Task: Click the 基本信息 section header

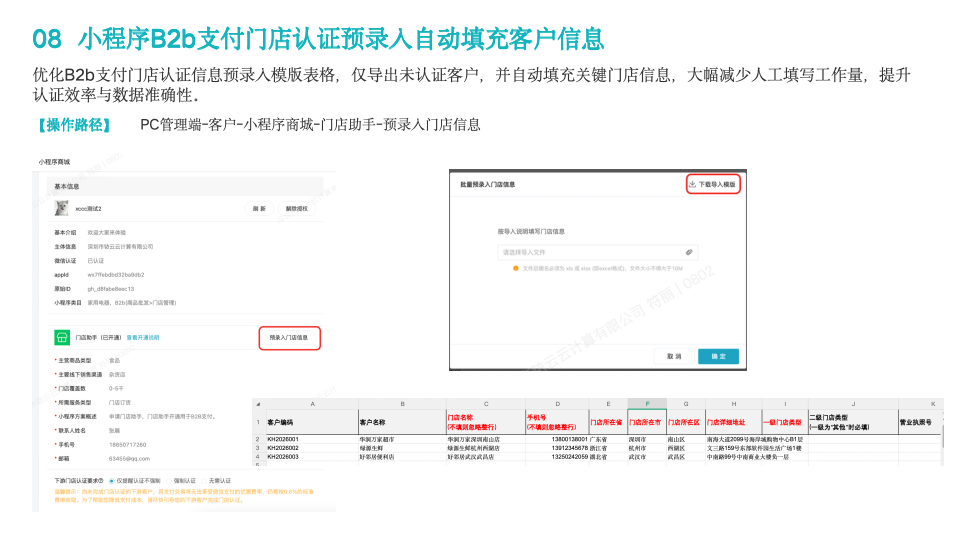Action: 185,187
